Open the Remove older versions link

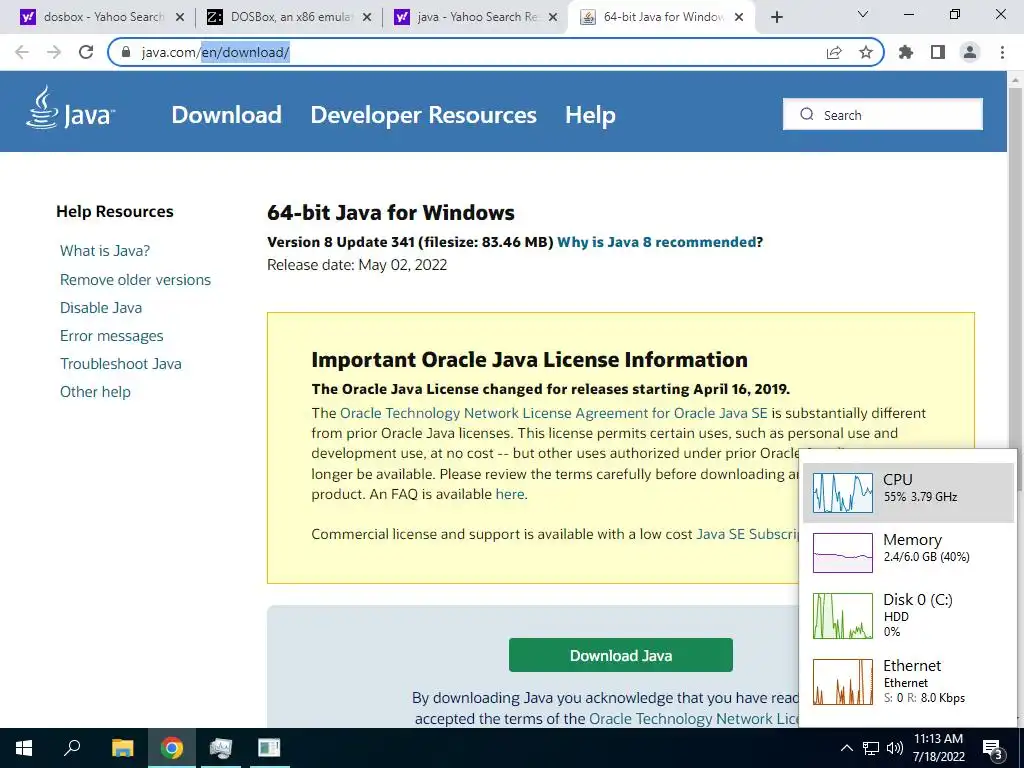coord(135,280)
